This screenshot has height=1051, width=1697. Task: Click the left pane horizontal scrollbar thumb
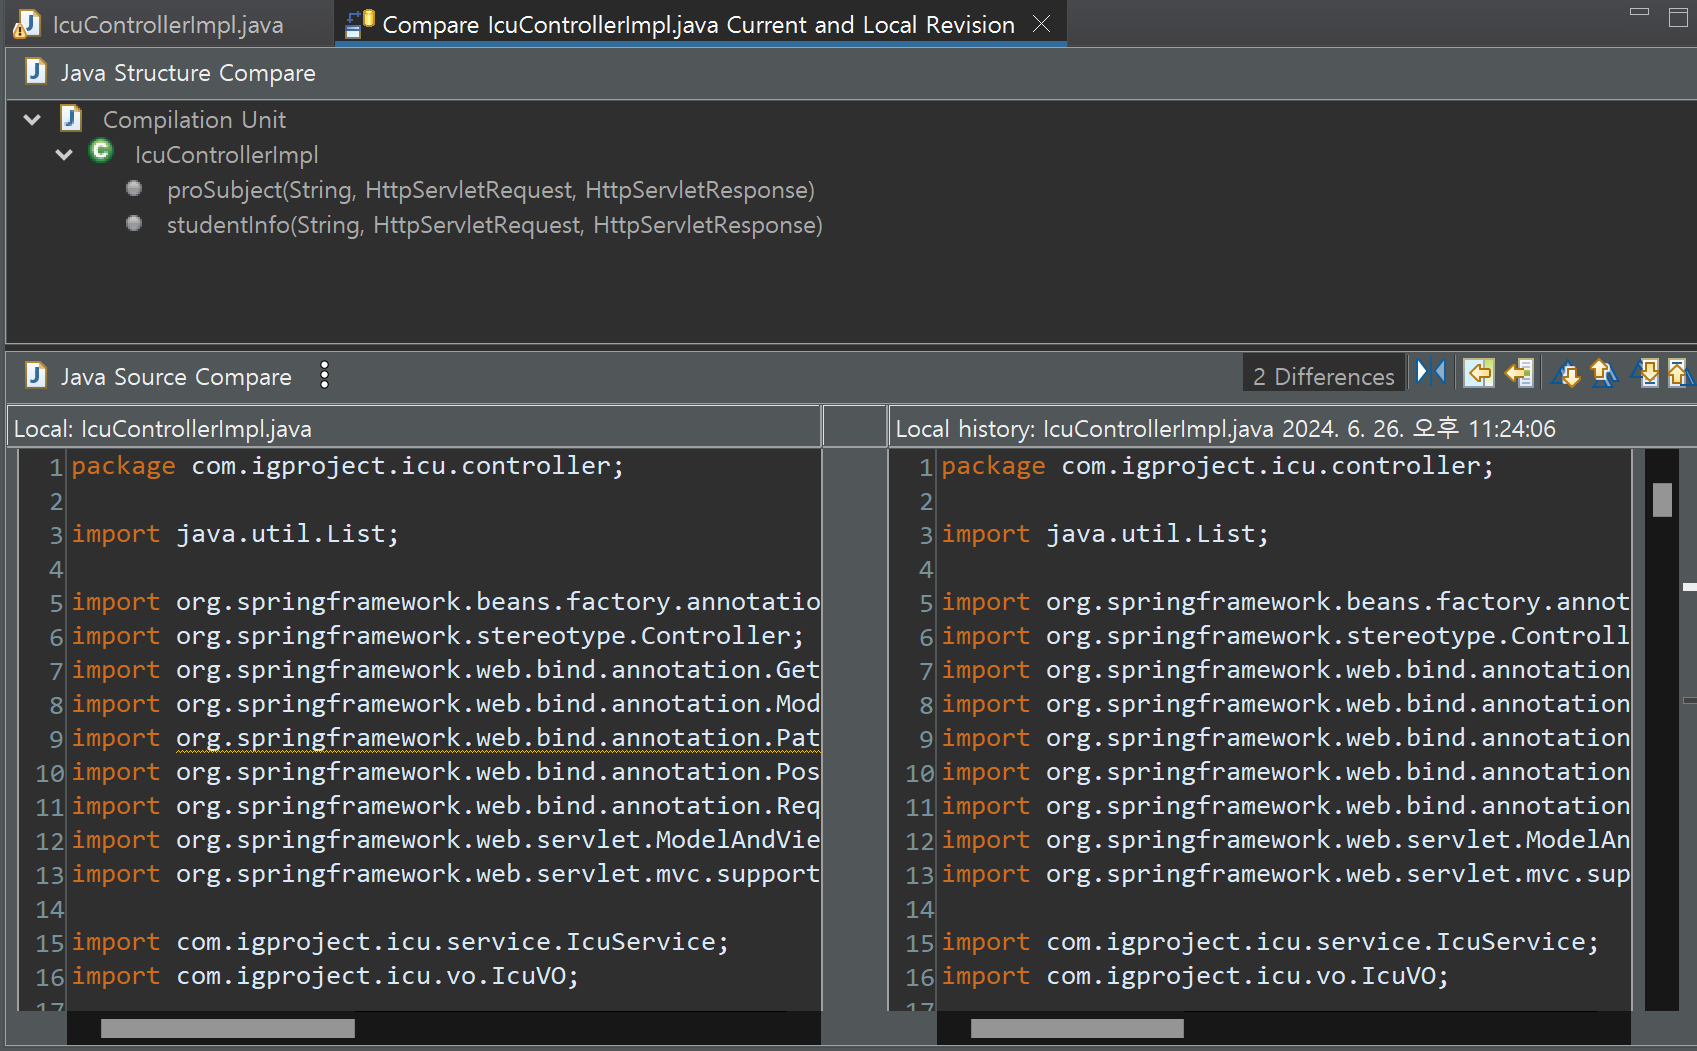pos(227,1028)
